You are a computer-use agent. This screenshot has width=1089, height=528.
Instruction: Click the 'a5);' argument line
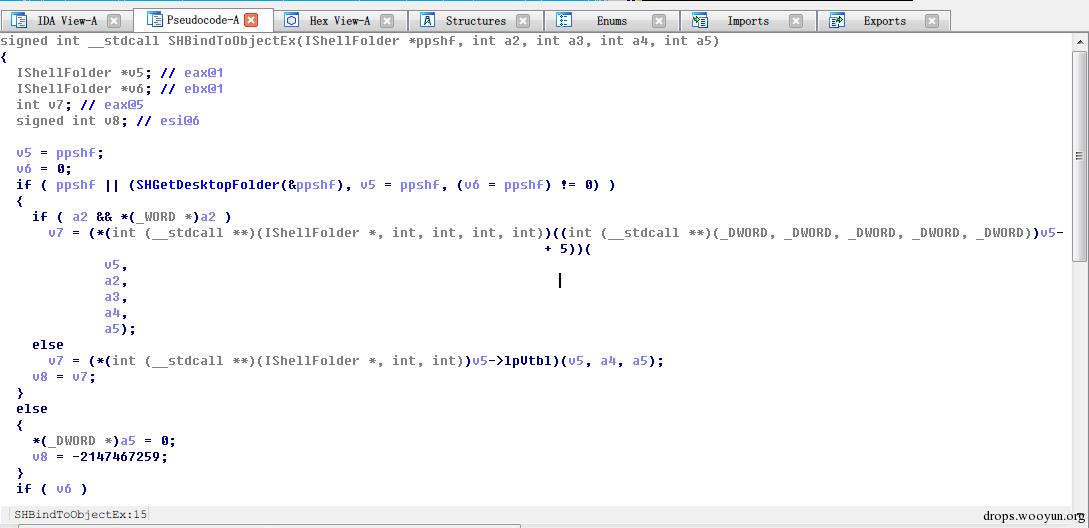pyautogui.click(x=120, y=329)
